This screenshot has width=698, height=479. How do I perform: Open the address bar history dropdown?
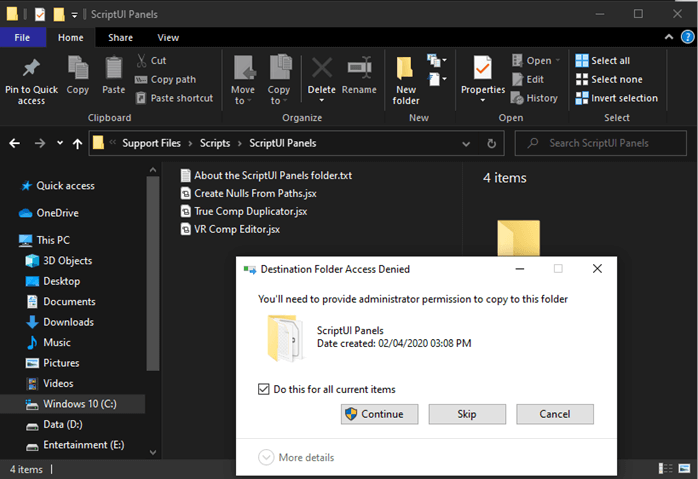466,144
